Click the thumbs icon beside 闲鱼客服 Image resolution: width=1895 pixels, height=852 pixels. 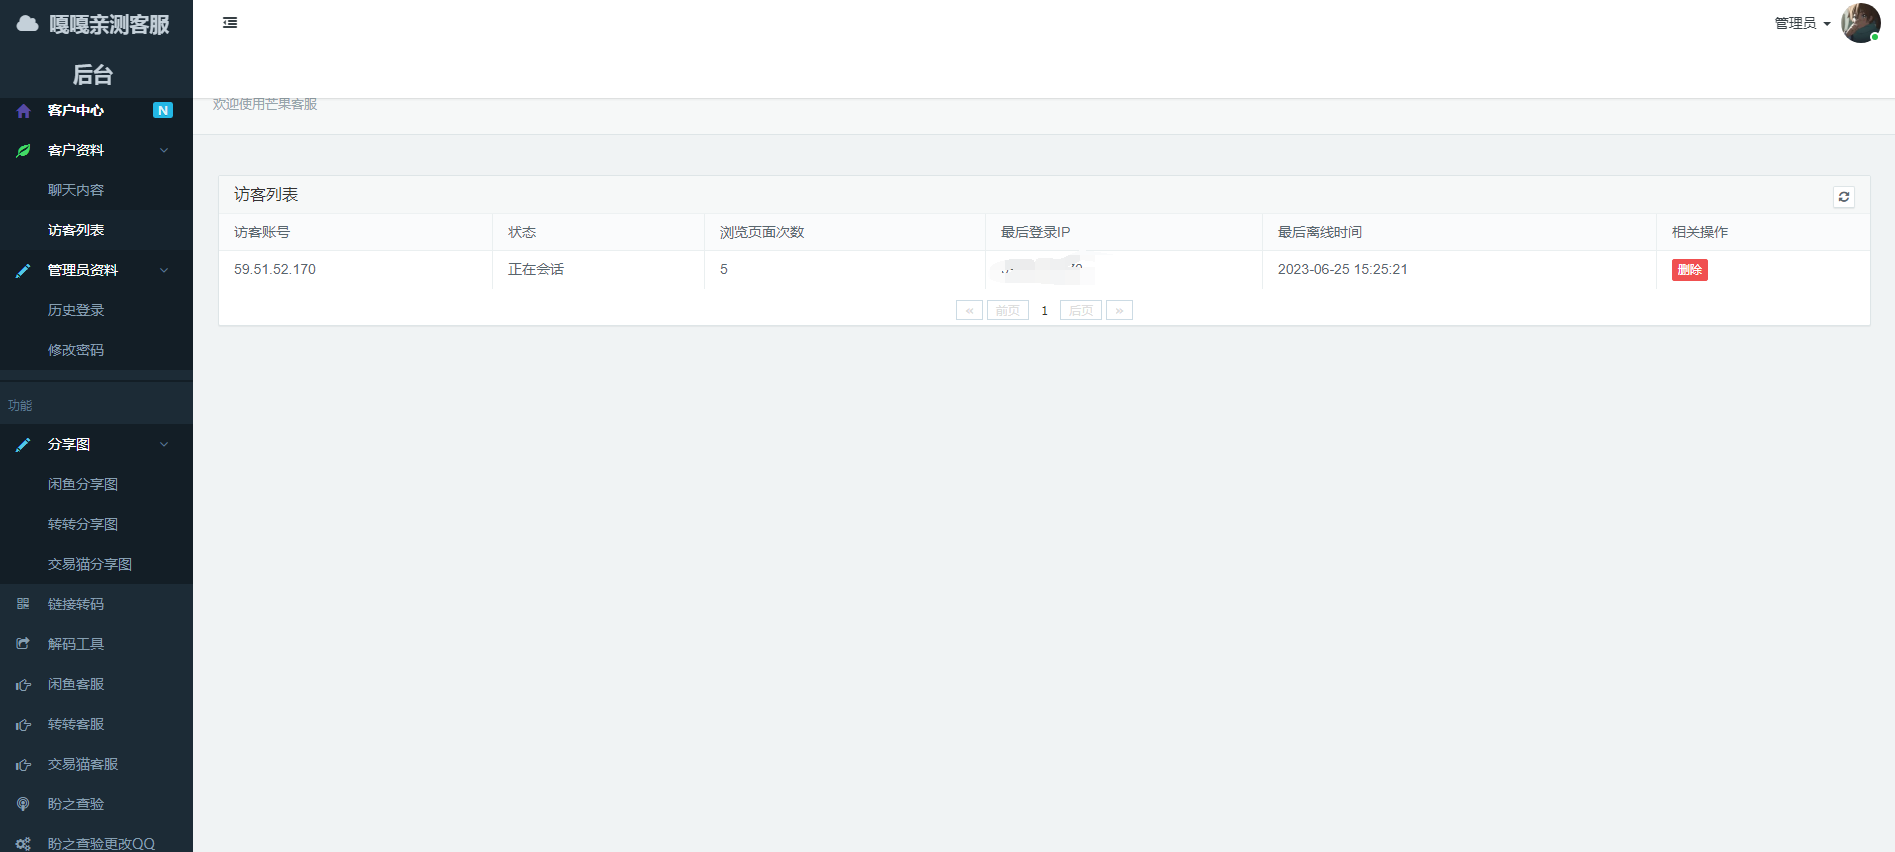(x=23, y=685)
